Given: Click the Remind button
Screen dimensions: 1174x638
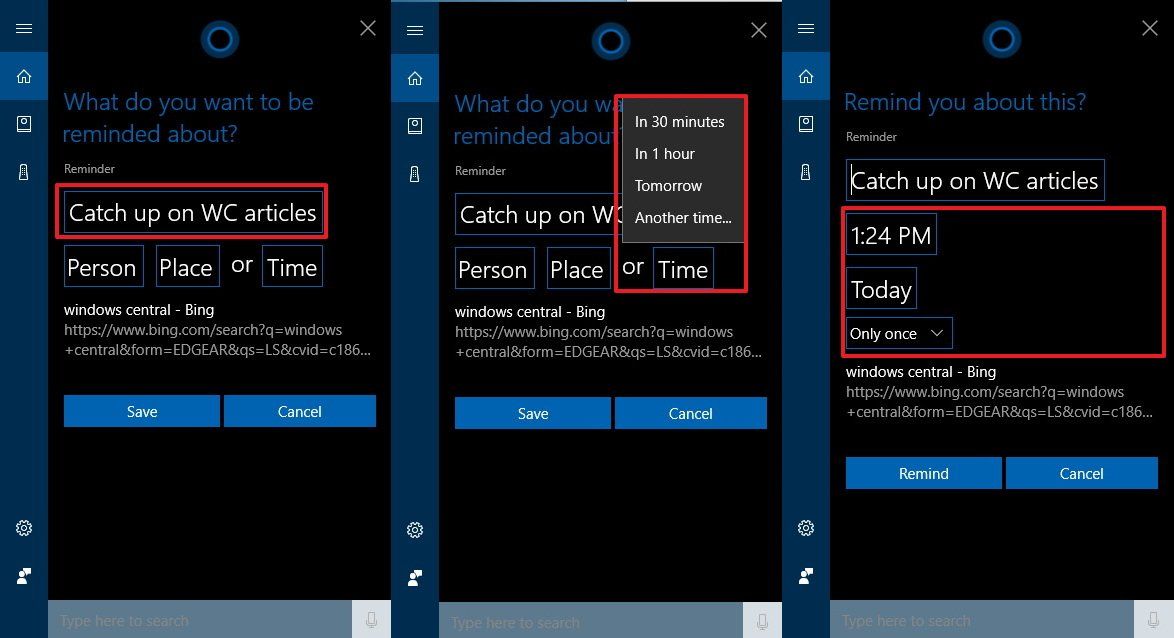Looking at the screenshot, I should [x=923, y=473].
